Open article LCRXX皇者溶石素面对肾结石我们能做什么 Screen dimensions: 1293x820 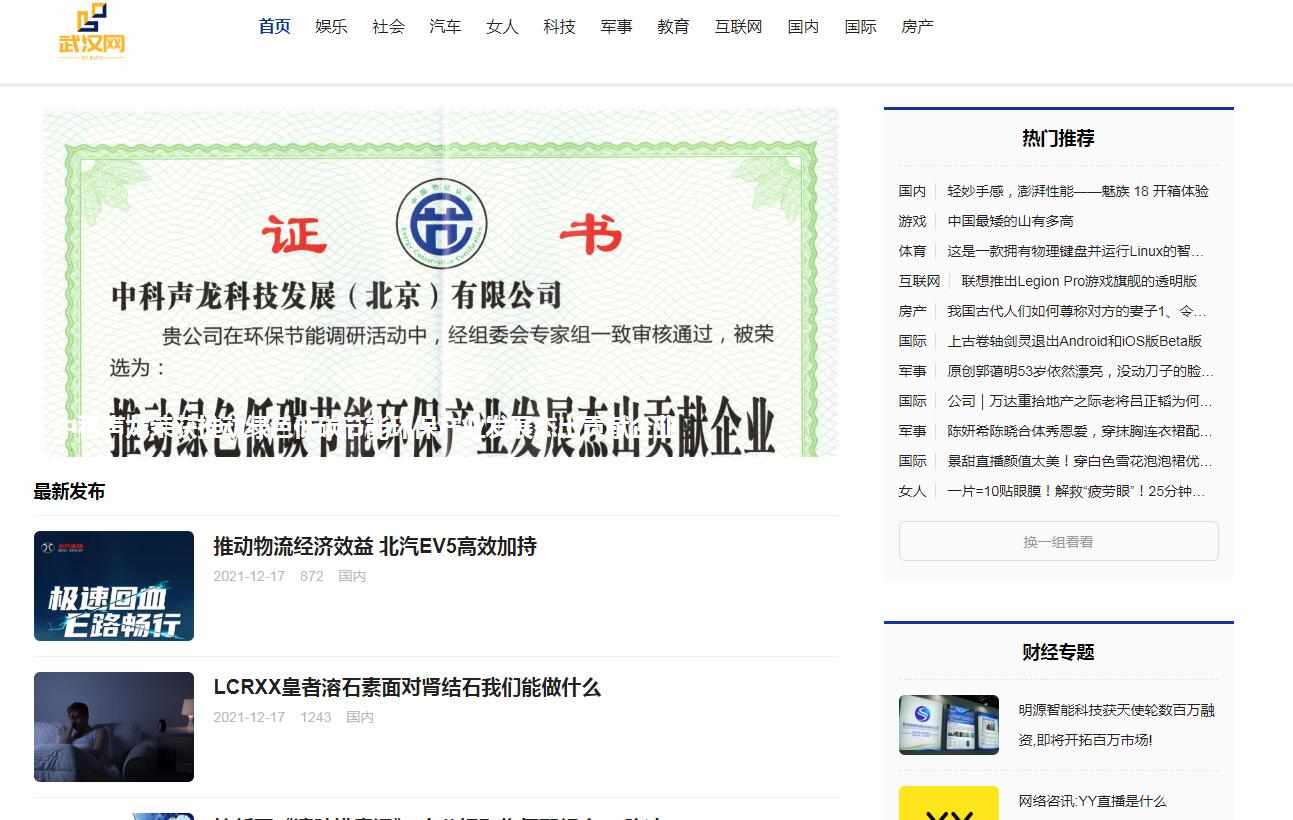(407, 687)
